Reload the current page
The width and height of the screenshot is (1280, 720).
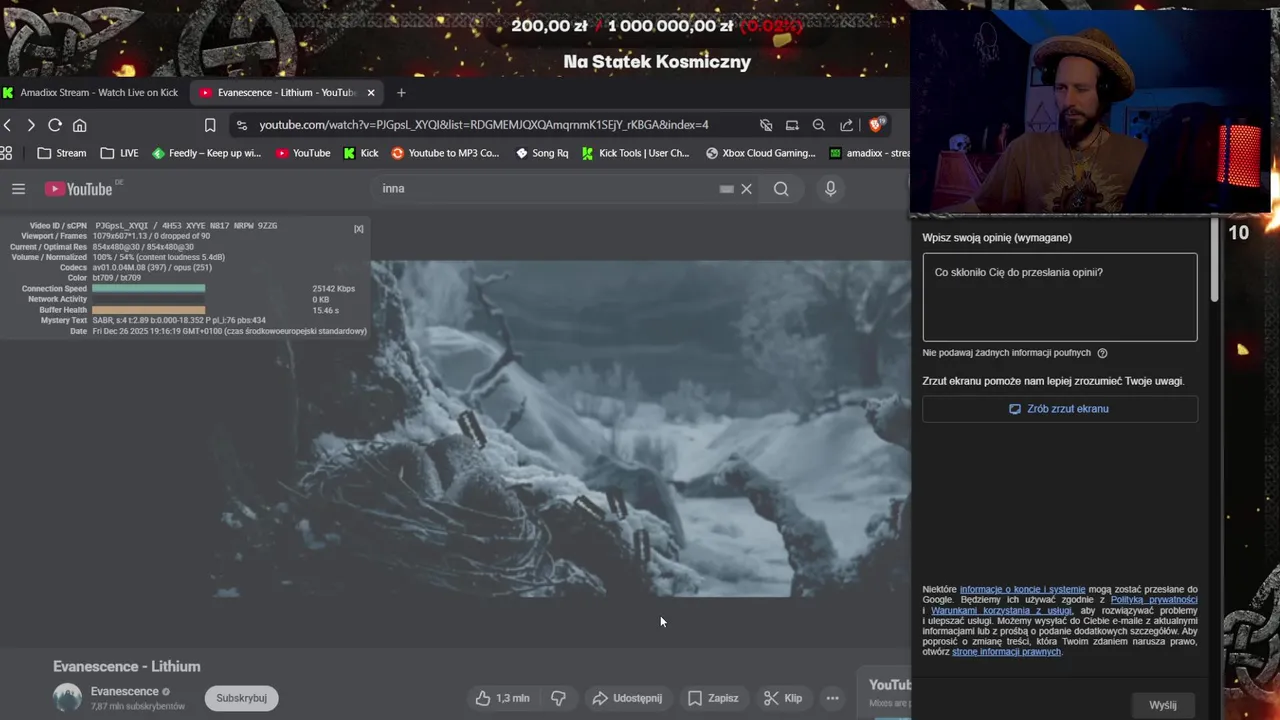tap(55, 125)
